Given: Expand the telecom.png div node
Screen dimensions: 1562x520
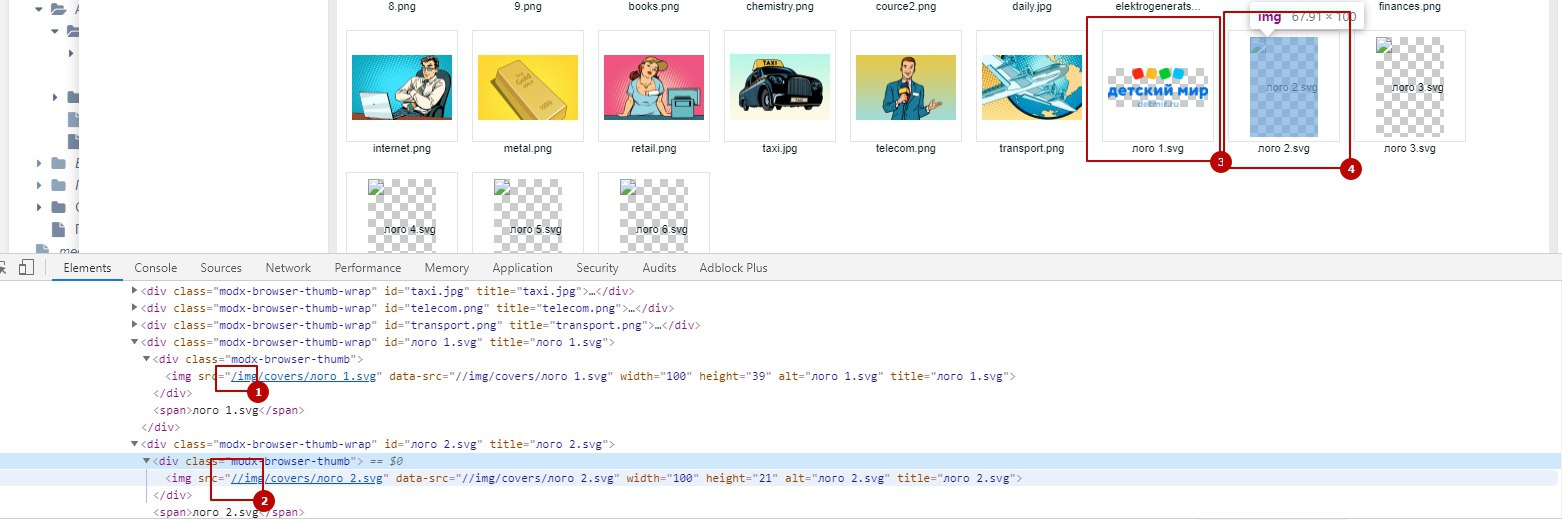Looking at the screenshot, I should (x=136, y=308).
